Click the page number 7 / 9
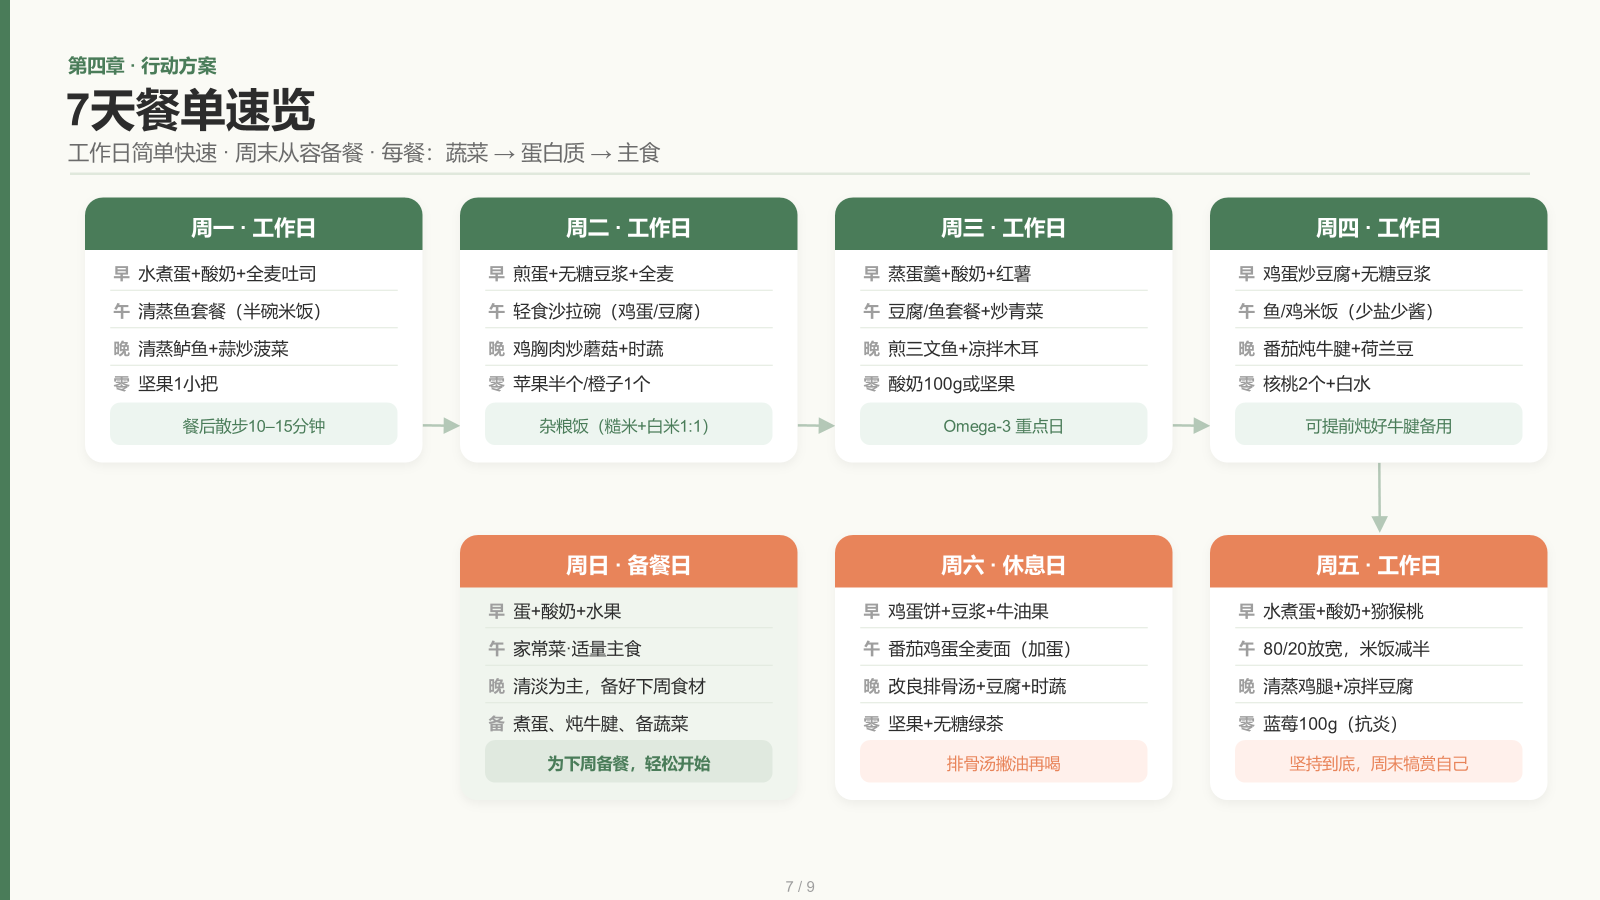Screen dimensions: 1600x900 click(800, 886)
